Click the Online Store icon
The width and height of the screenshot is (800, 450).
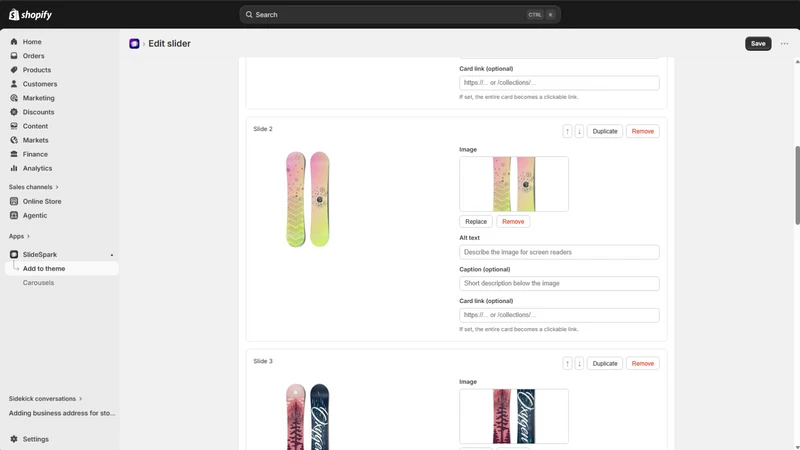(x=14, y=202)
